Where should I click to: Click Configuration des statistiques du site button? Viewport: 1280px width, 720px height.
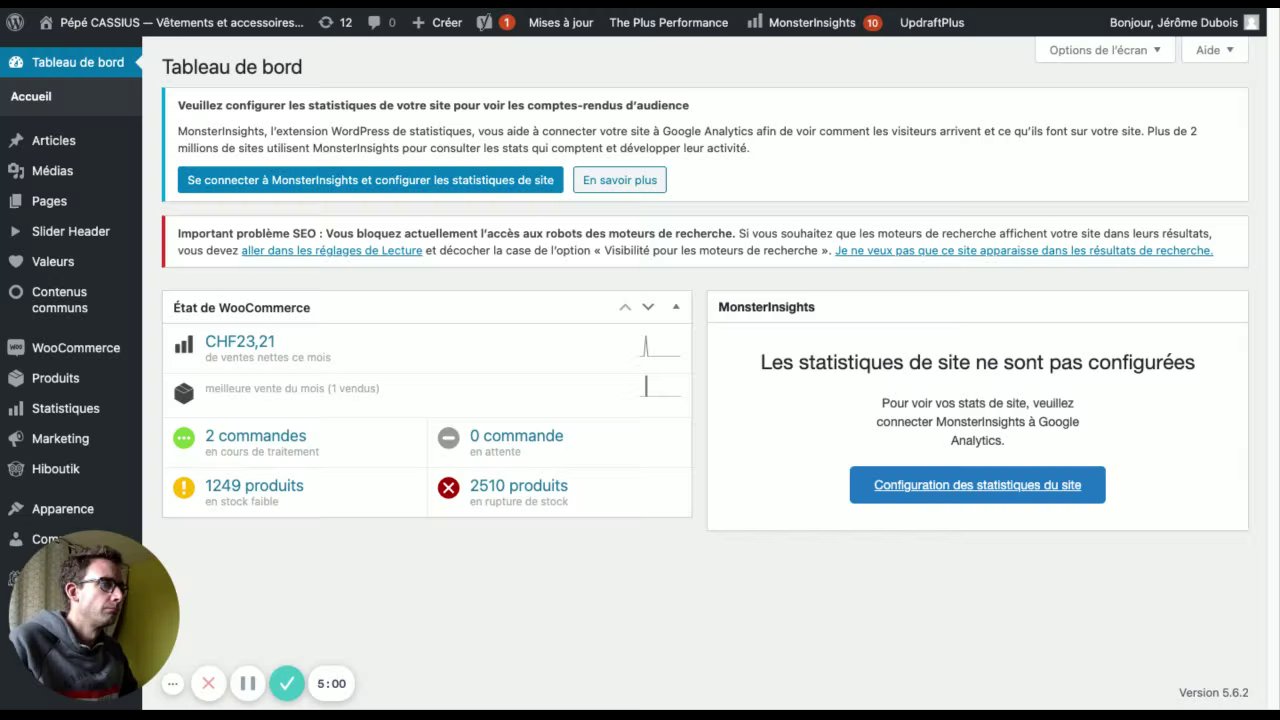[977, 485]
